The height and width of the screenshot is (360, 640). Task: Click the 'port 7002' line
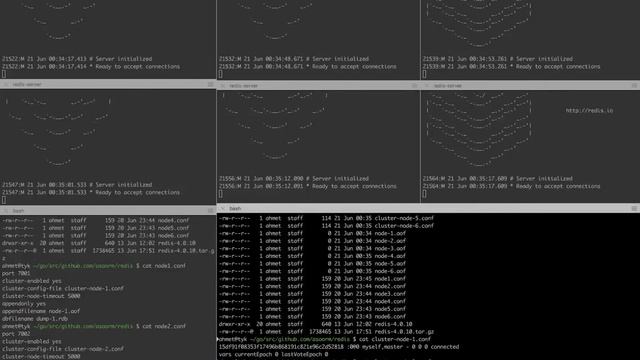16,334
